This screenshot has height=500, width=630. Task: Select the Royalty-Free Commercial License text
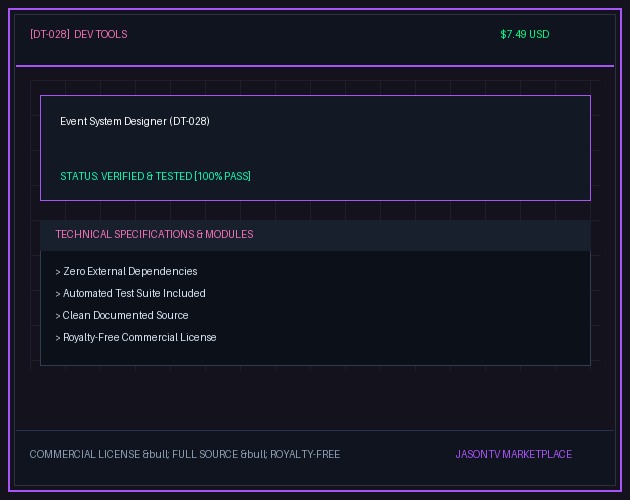[x=140, y=337]
